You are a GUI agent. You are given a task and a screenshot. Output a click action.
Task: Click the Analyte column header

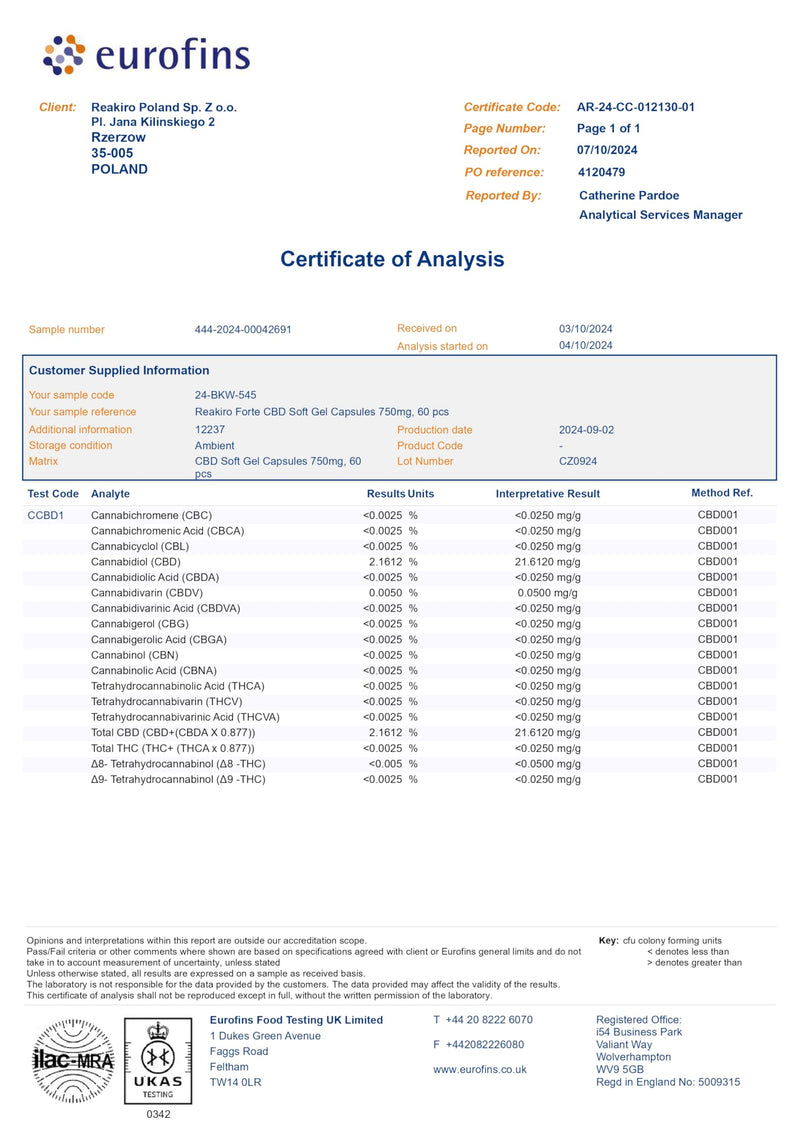click(110, 494)
